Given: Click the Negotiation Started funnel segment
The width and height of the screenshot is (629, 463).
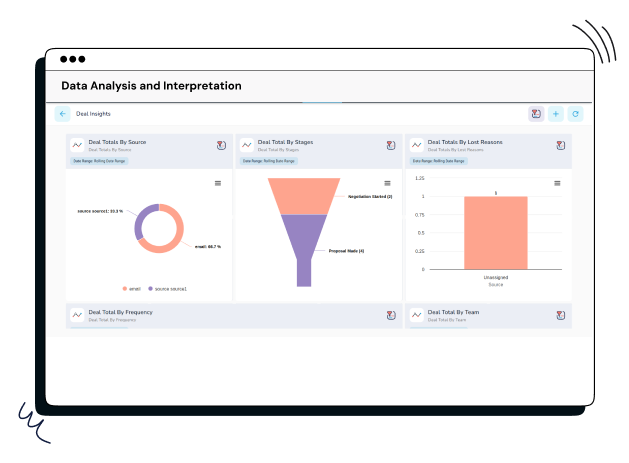Looking at the screenshot, I should (x=305, y=196).
